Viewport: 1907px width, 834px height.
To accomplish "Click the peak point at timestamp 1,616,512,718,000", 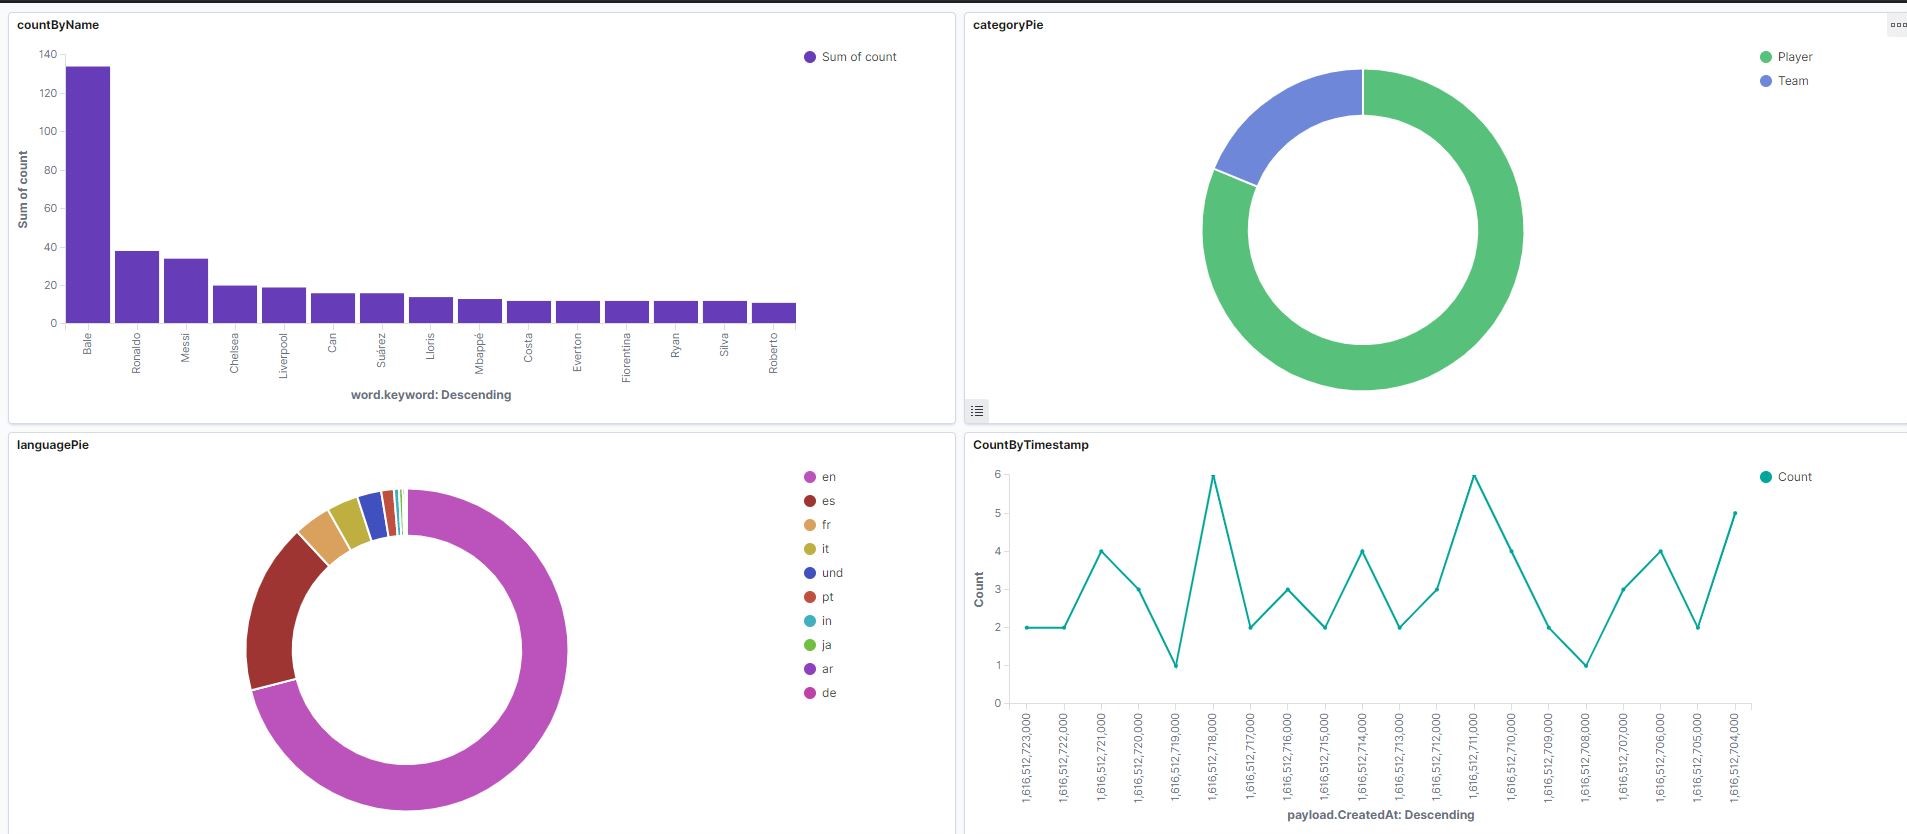I will click(1213, 476).
